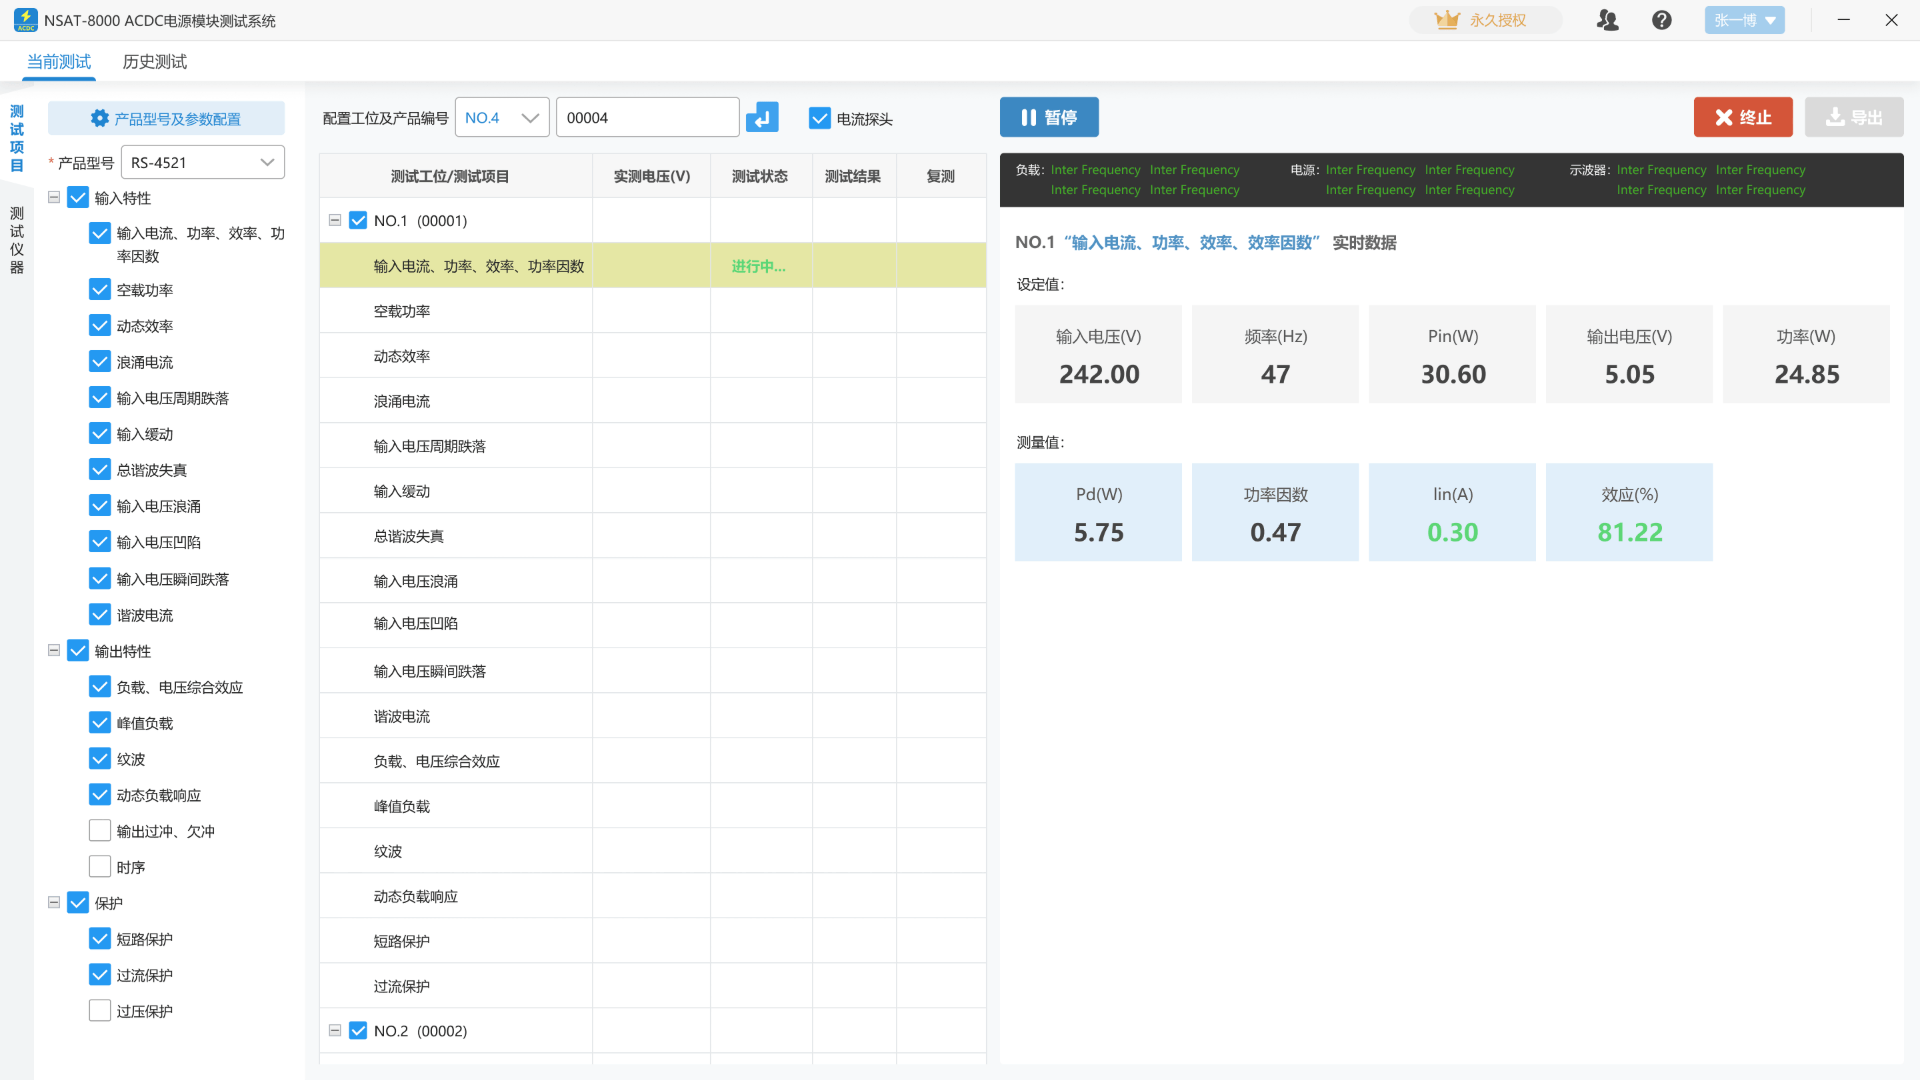Click the product number 00004 input field

tap(647, 118)
